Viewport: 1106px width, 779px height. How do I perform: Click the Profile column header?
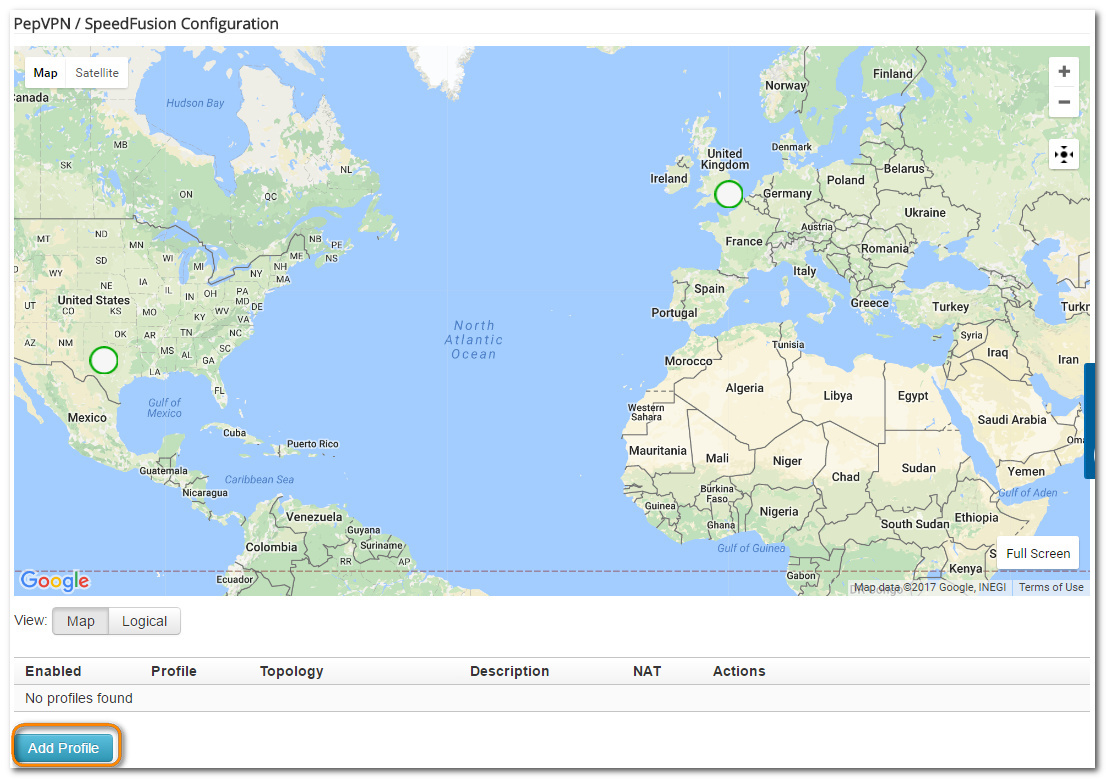pos(173,671)
